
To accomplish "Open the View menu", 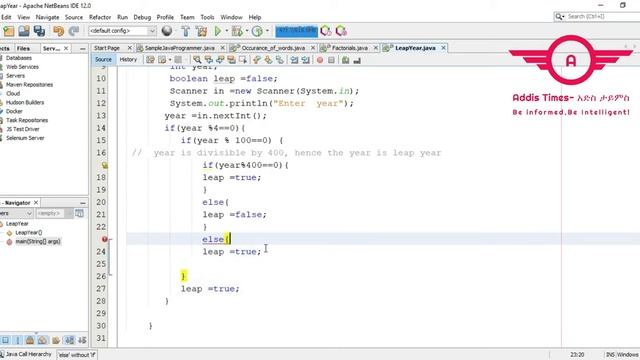I will point(24,17).
